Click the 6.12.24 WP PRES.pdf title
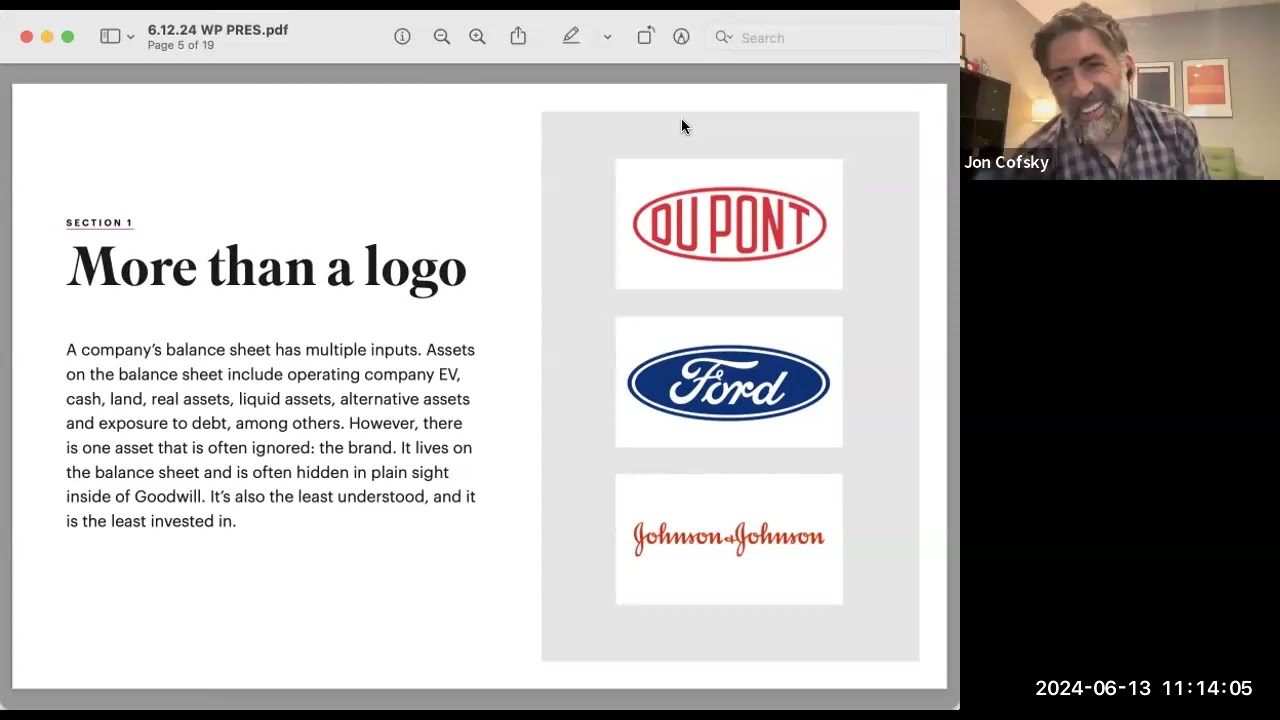1280x720 pixels. [218, 30]
